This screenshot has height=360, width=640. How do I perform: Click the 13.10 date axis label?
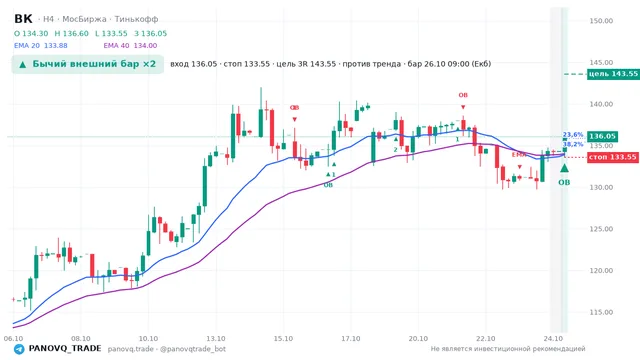pyautogui.click(x=216, y=339)
